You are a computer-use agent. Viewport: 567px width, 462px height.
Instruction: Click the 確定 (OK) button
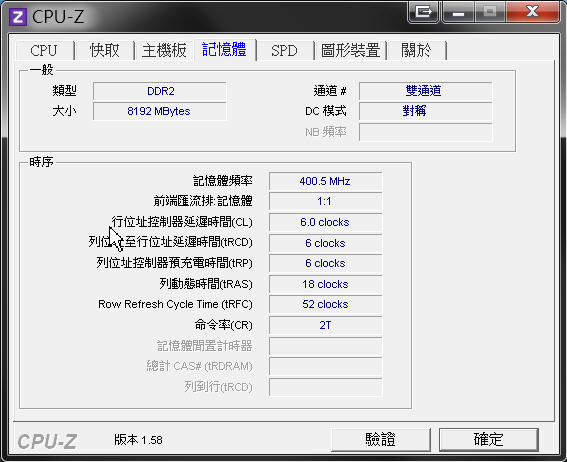489,440
